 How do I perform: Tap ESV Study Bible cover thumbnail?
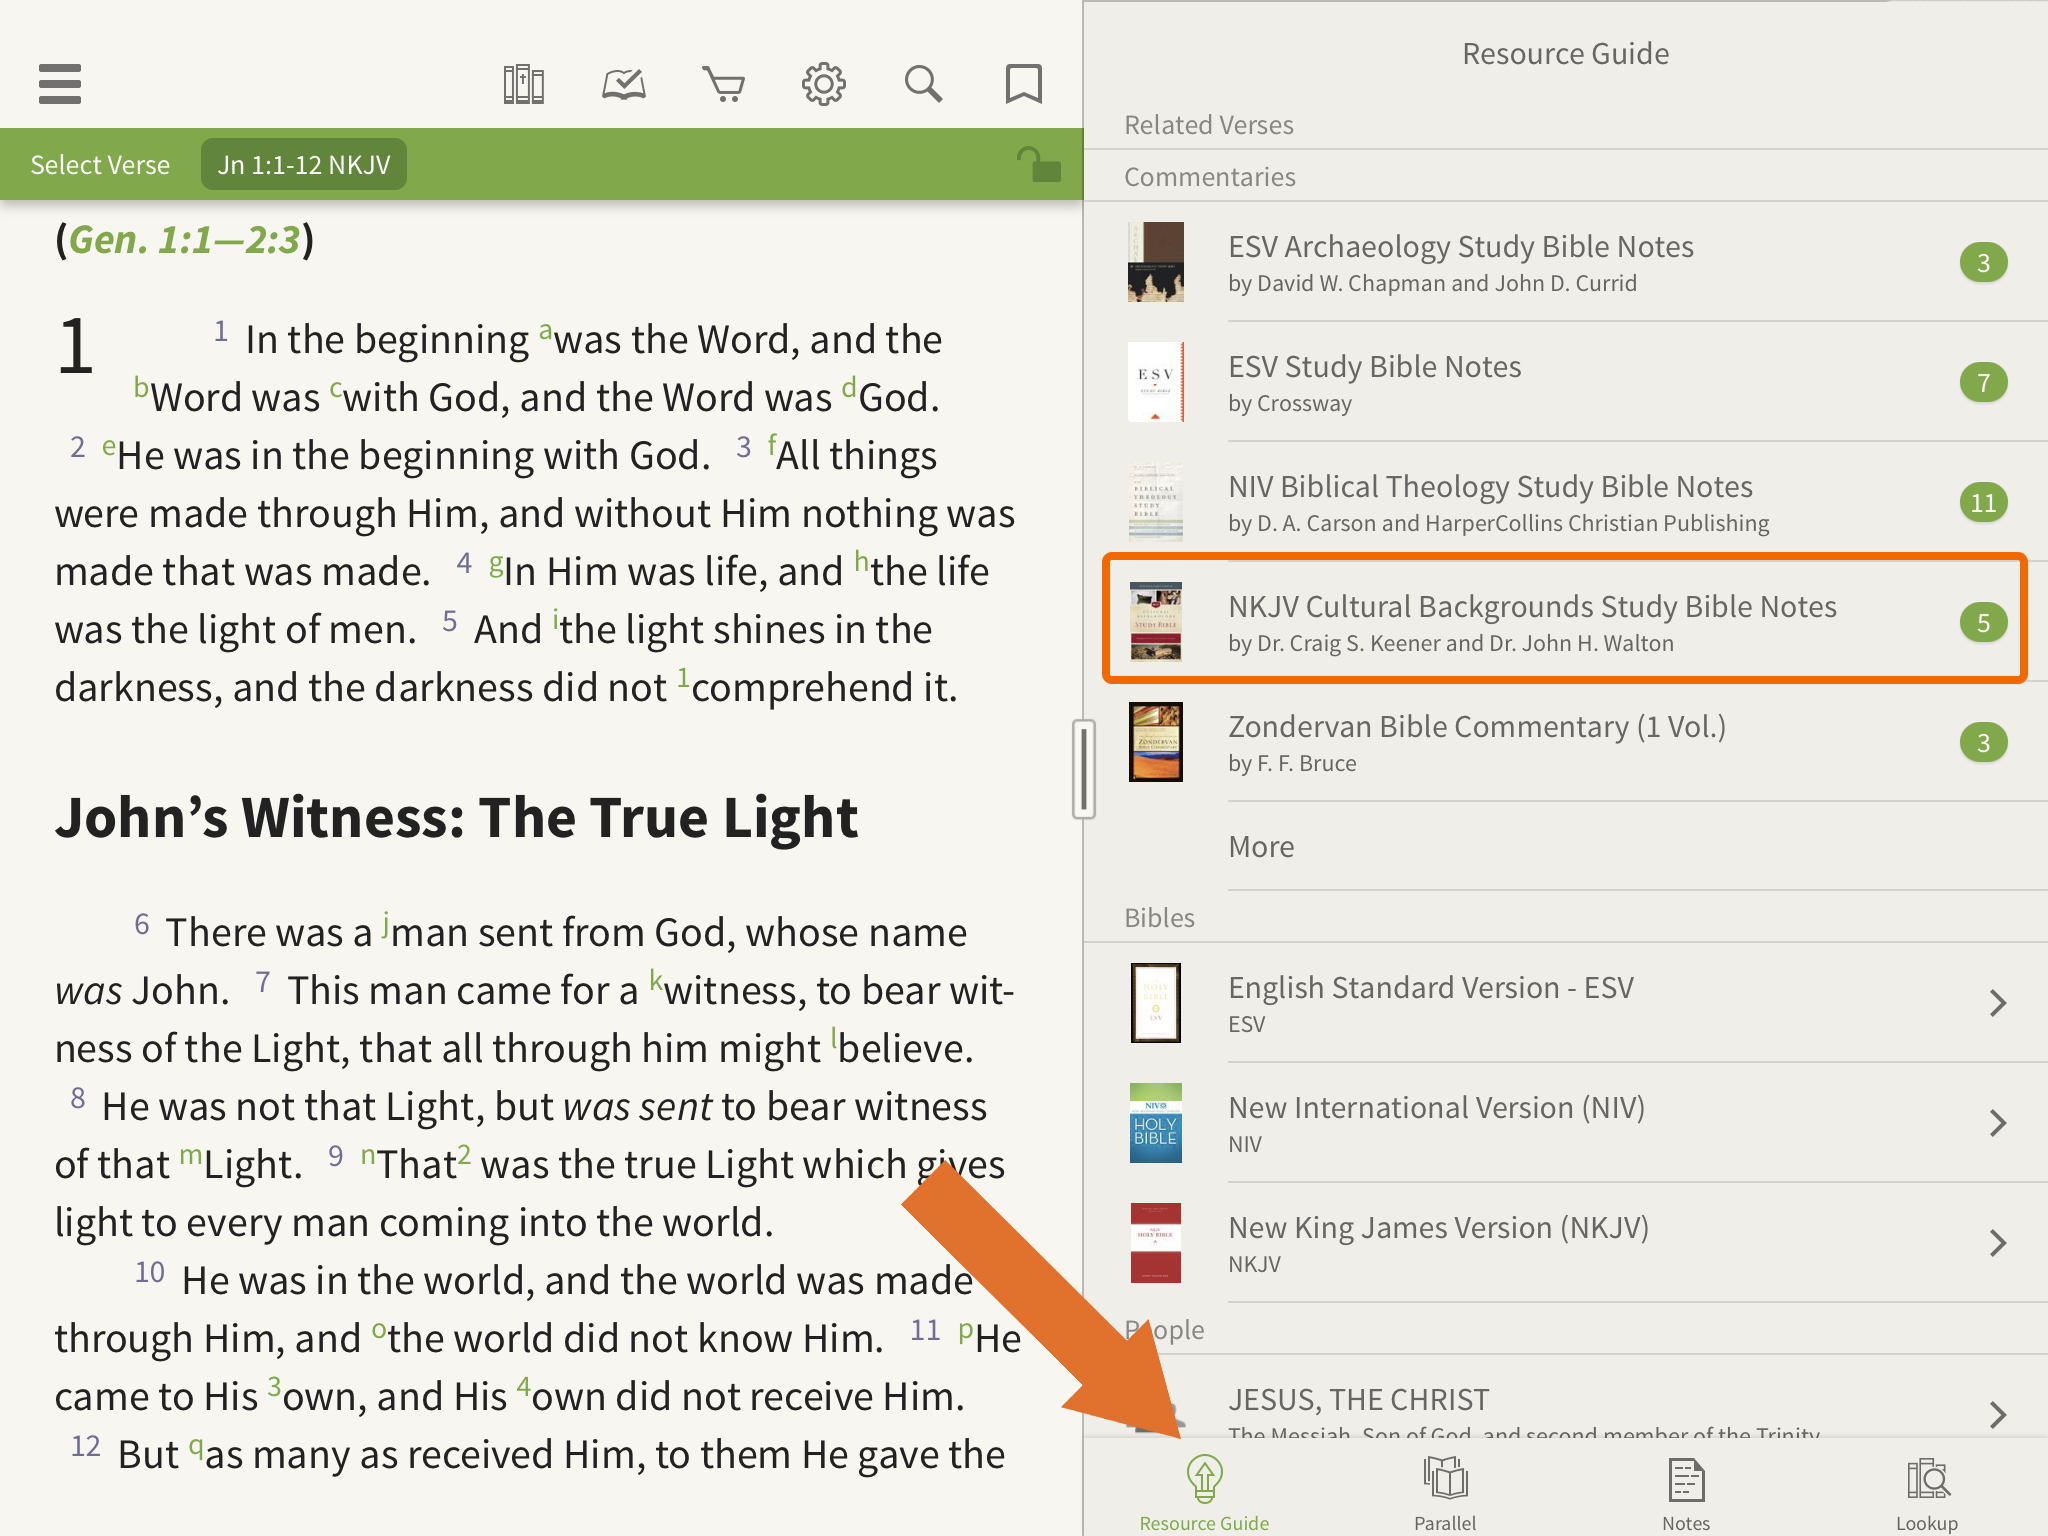tap(1155, 382)
